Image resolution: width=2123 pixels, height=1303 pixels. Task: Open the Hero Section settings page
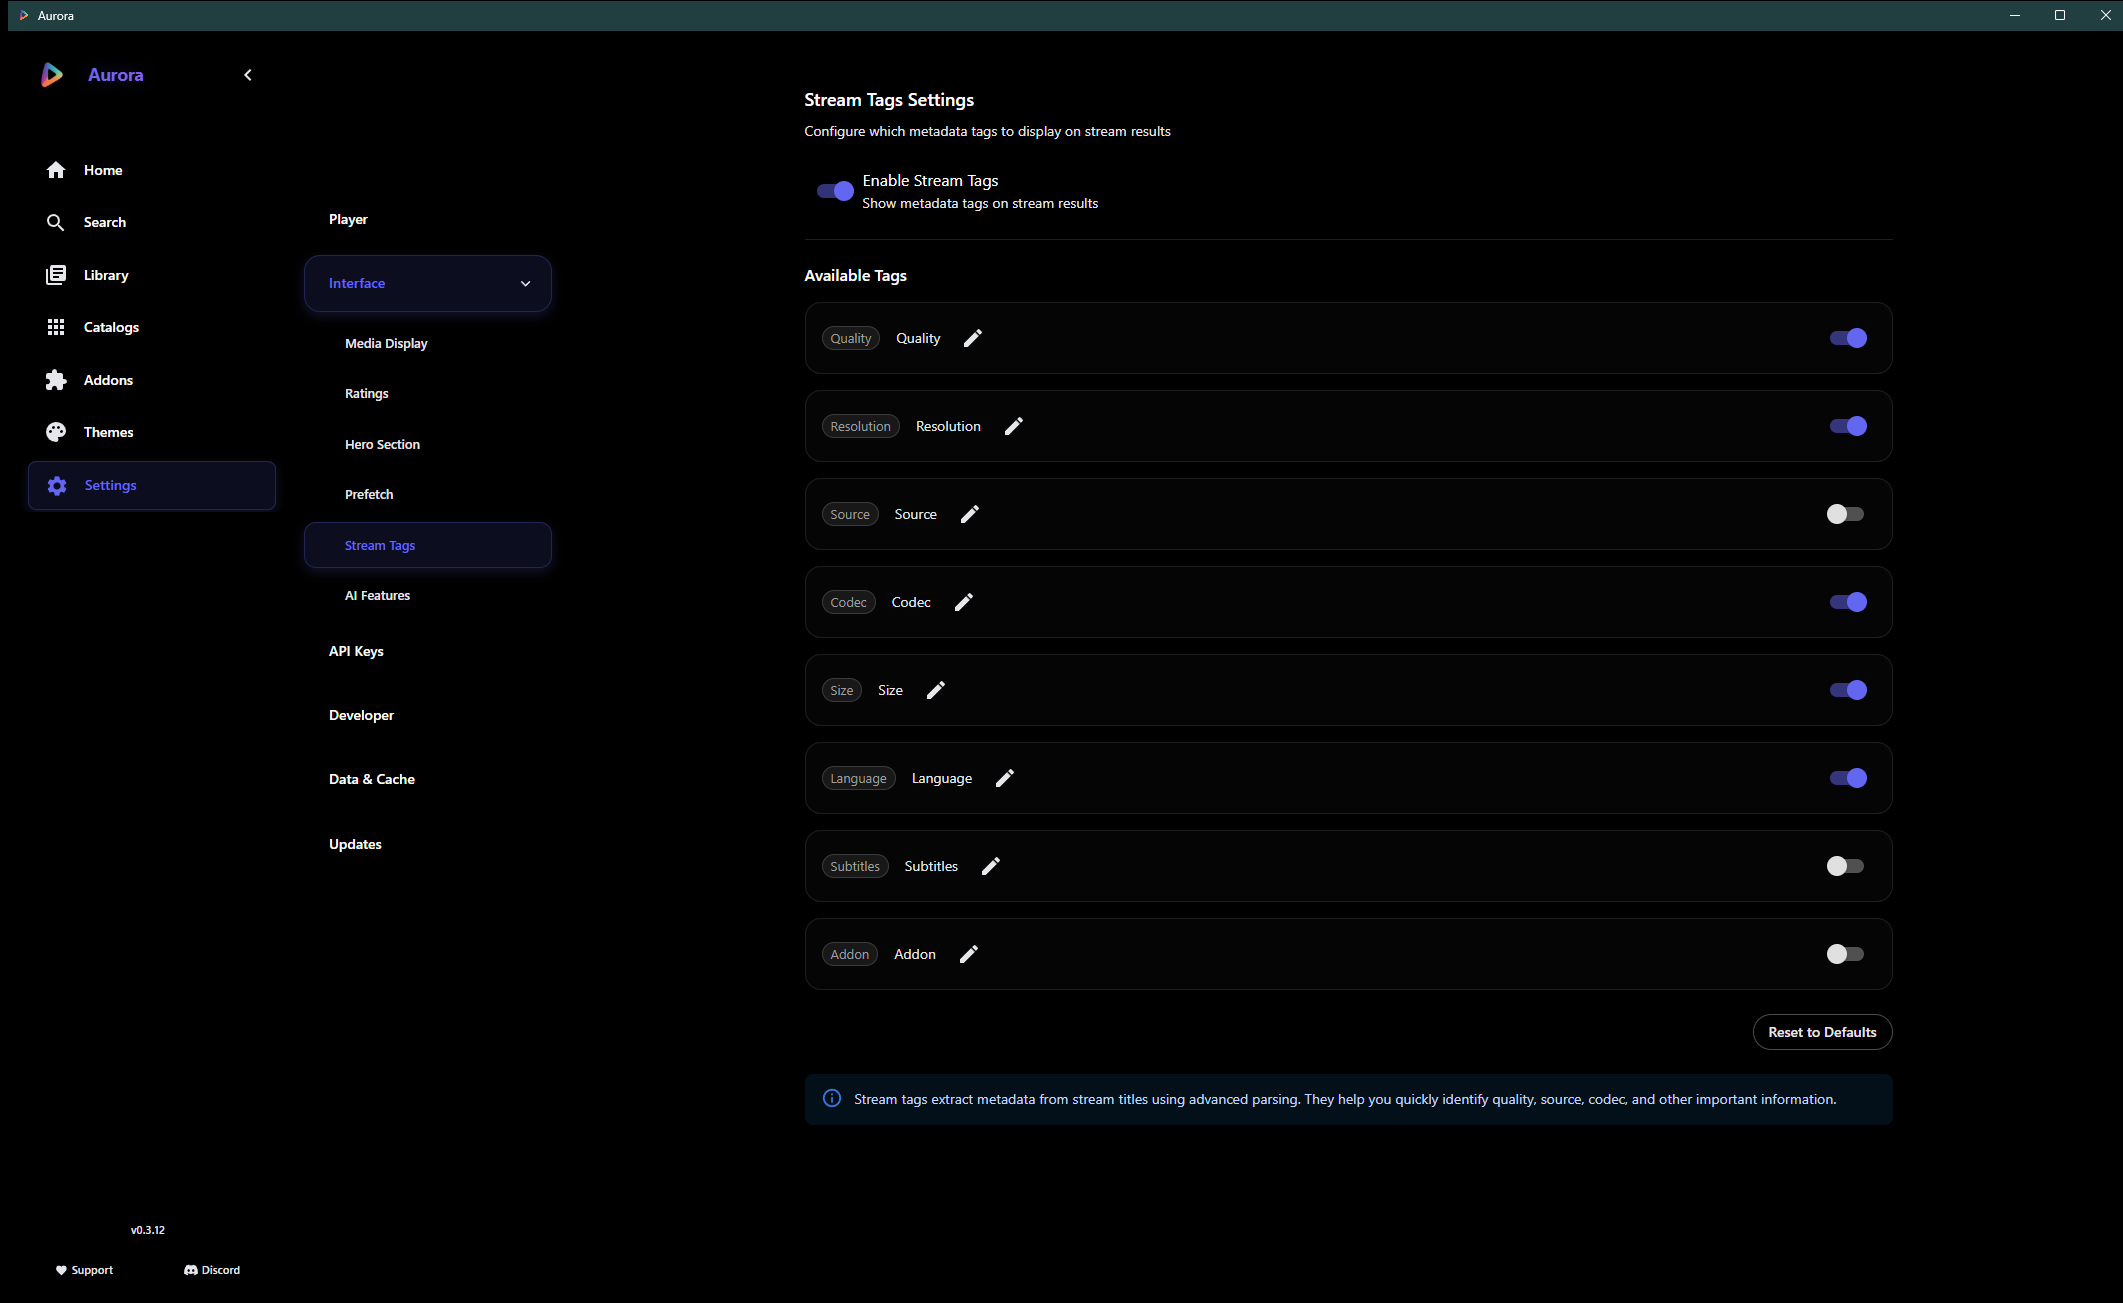pos(382,444)
